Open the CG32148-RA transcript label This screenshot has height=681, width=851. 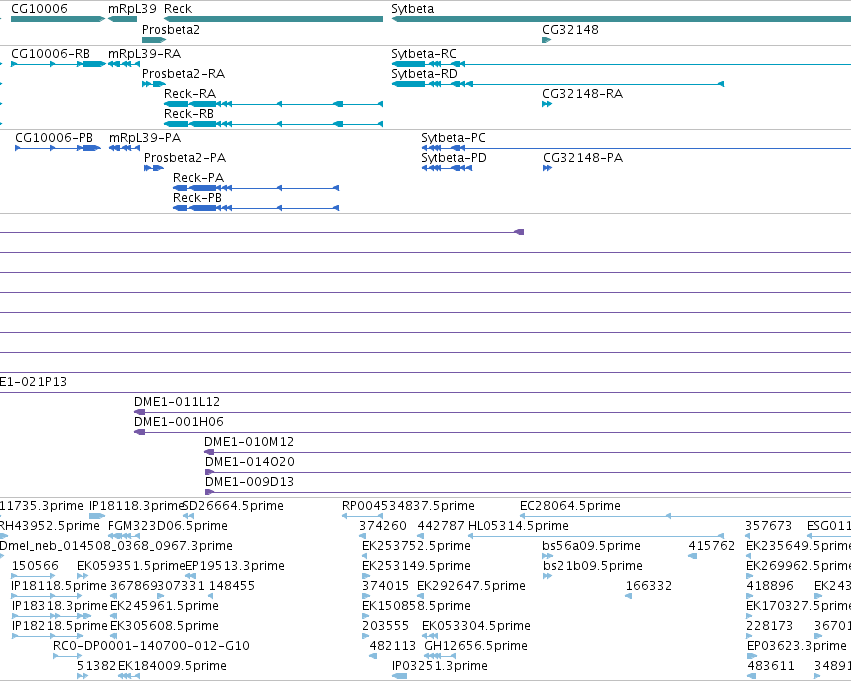582,93
